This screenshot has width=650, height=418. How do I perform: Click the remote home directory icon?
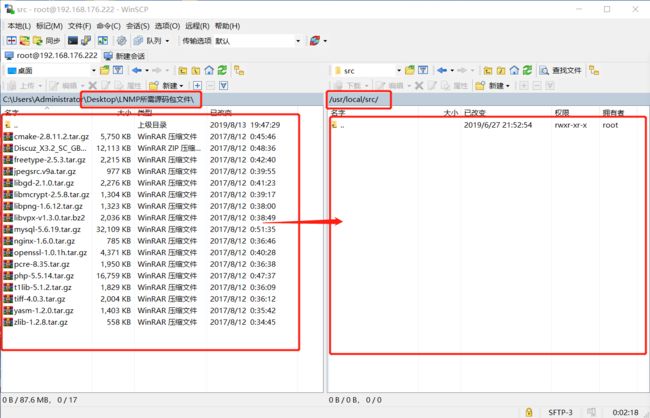coord(514,70)
